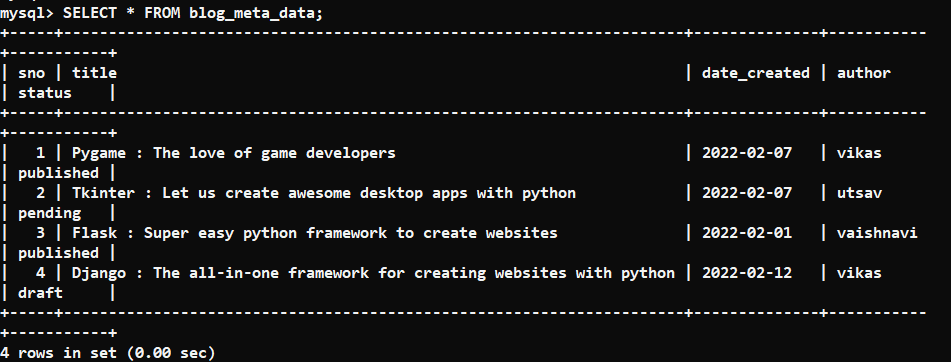Screen dimensions: 951x362
Task: Click the author 'utsav'
Action: click(x=859, y=193)
